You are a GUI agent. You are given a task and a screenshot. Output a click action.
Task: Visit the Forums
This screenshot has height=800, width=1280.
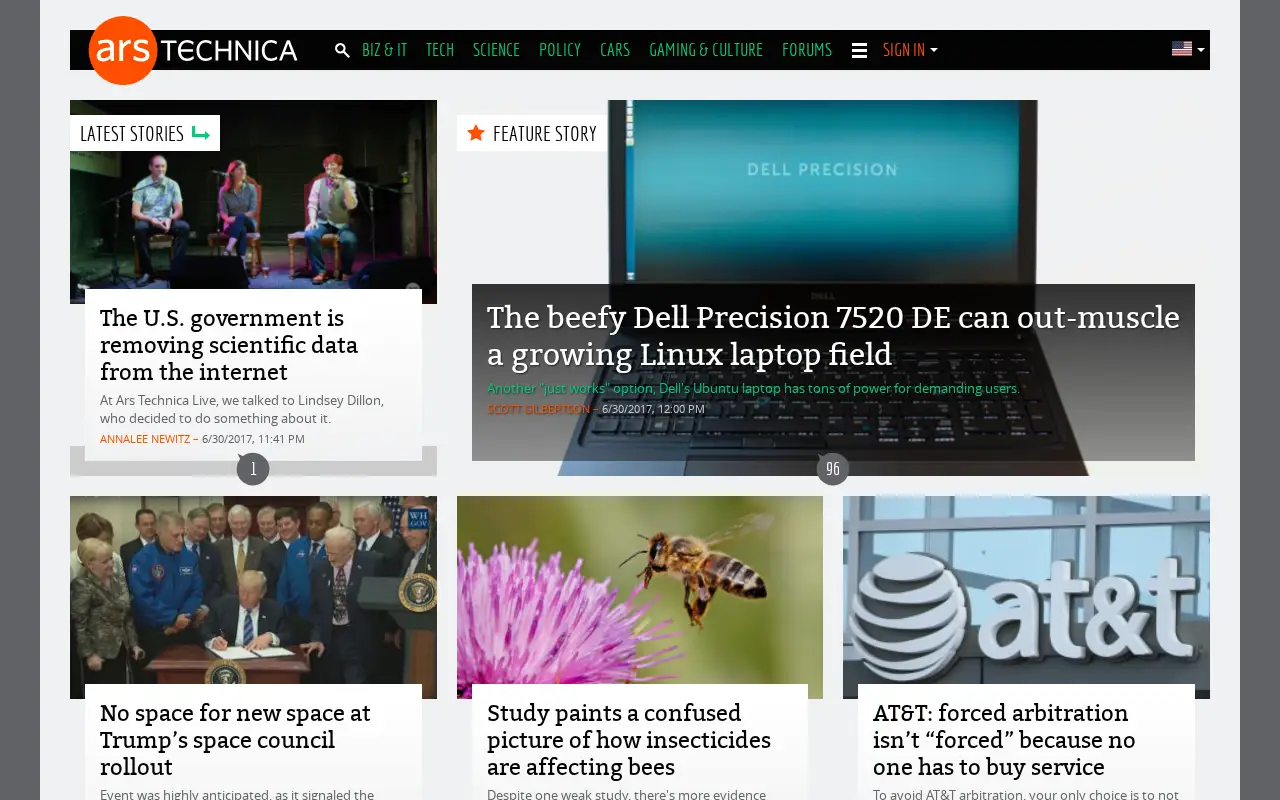tap(807, 50)
